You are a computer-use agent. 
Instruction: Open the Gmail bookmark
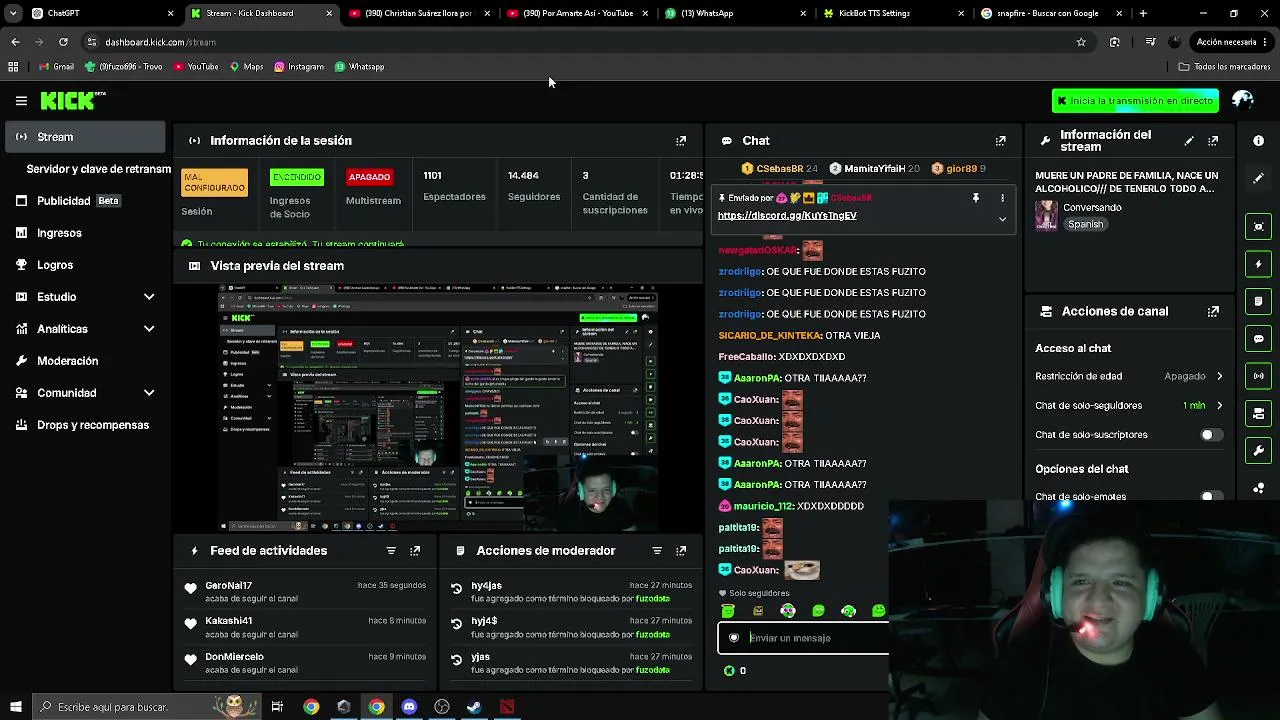[56, 67]
